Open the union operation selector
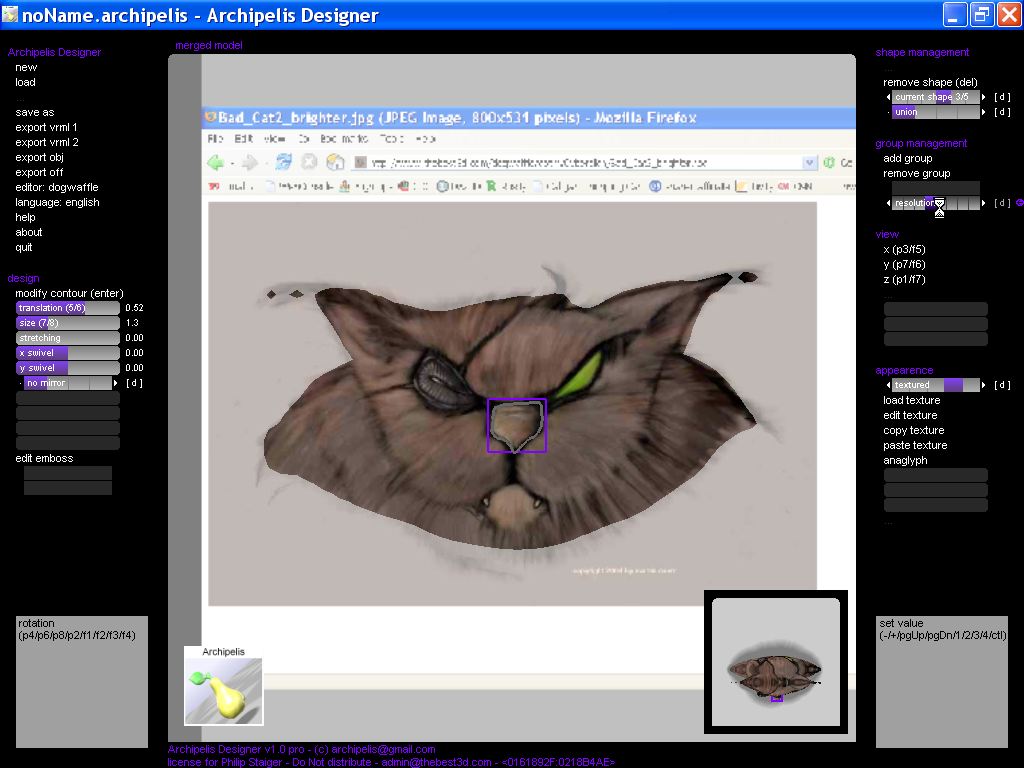Image resolution: width=1024 pixels, height=768 pixels. click(x=936, y=112)
